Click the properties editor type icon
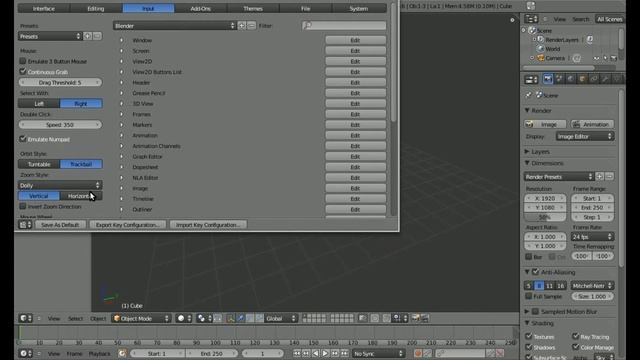640x360 pixels. (531, 80)
